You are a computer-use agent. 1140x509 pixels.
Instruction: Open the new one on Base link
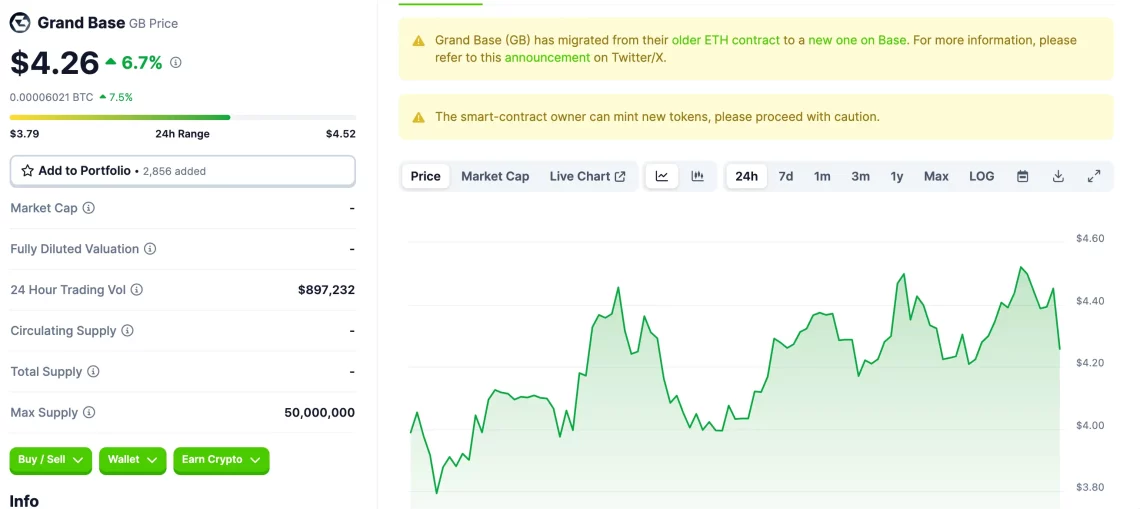pos(857,40)
